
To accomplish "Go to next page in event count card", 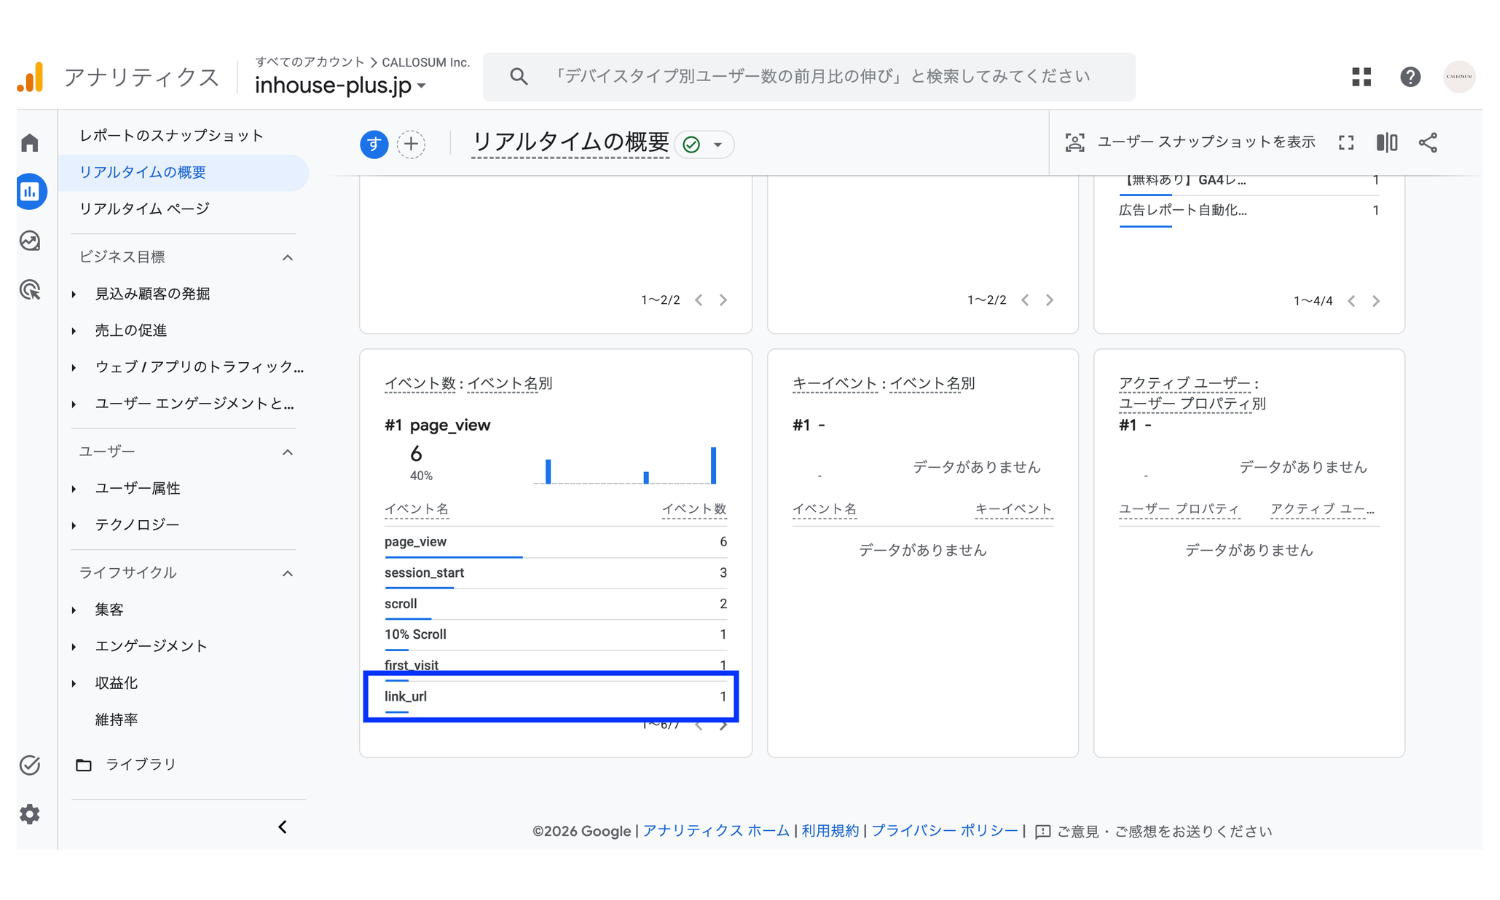I will (x=723, y=725).
